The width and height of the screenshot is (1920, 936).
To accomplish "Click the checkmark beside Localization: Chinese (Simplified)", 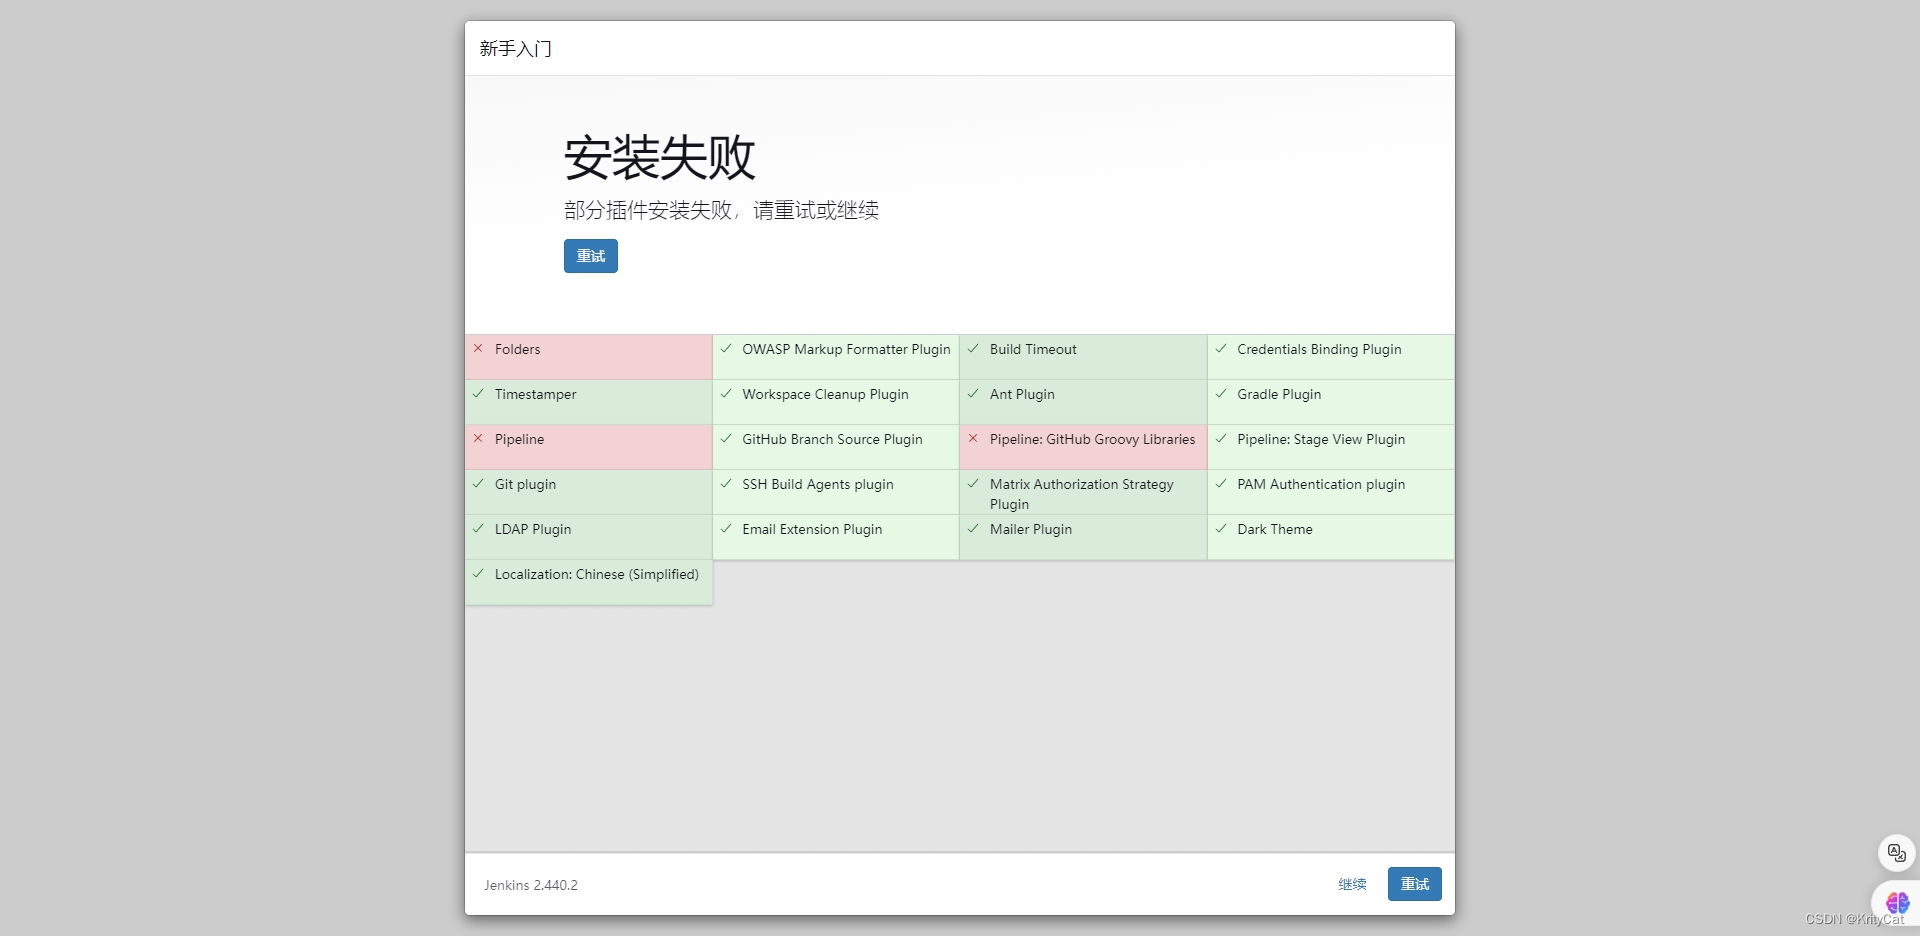I will pyautogui.click(x=478, y=573).
